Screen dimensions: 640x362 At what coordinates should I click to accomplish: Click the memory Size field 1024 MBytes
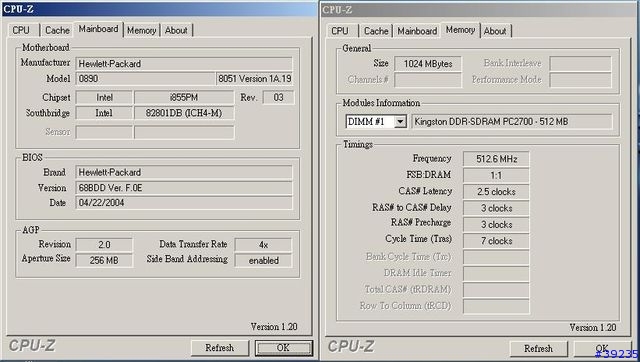coord(428,64)
